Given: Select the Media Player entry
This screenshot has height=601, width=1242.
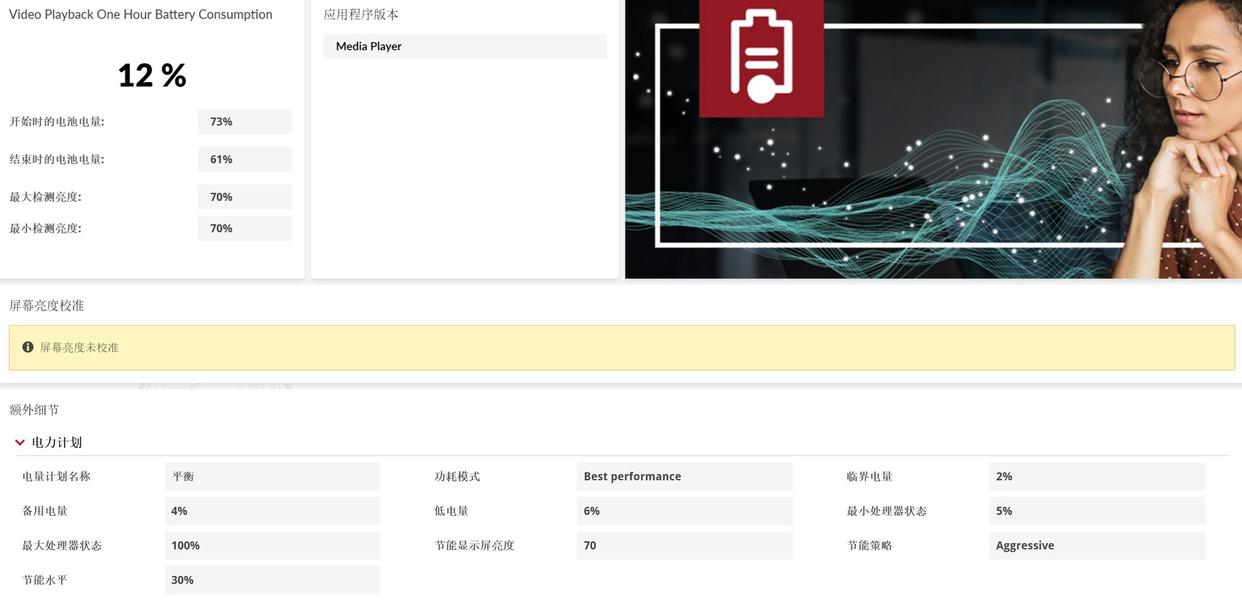Looking at the screenshot, I should click(464, 46).
